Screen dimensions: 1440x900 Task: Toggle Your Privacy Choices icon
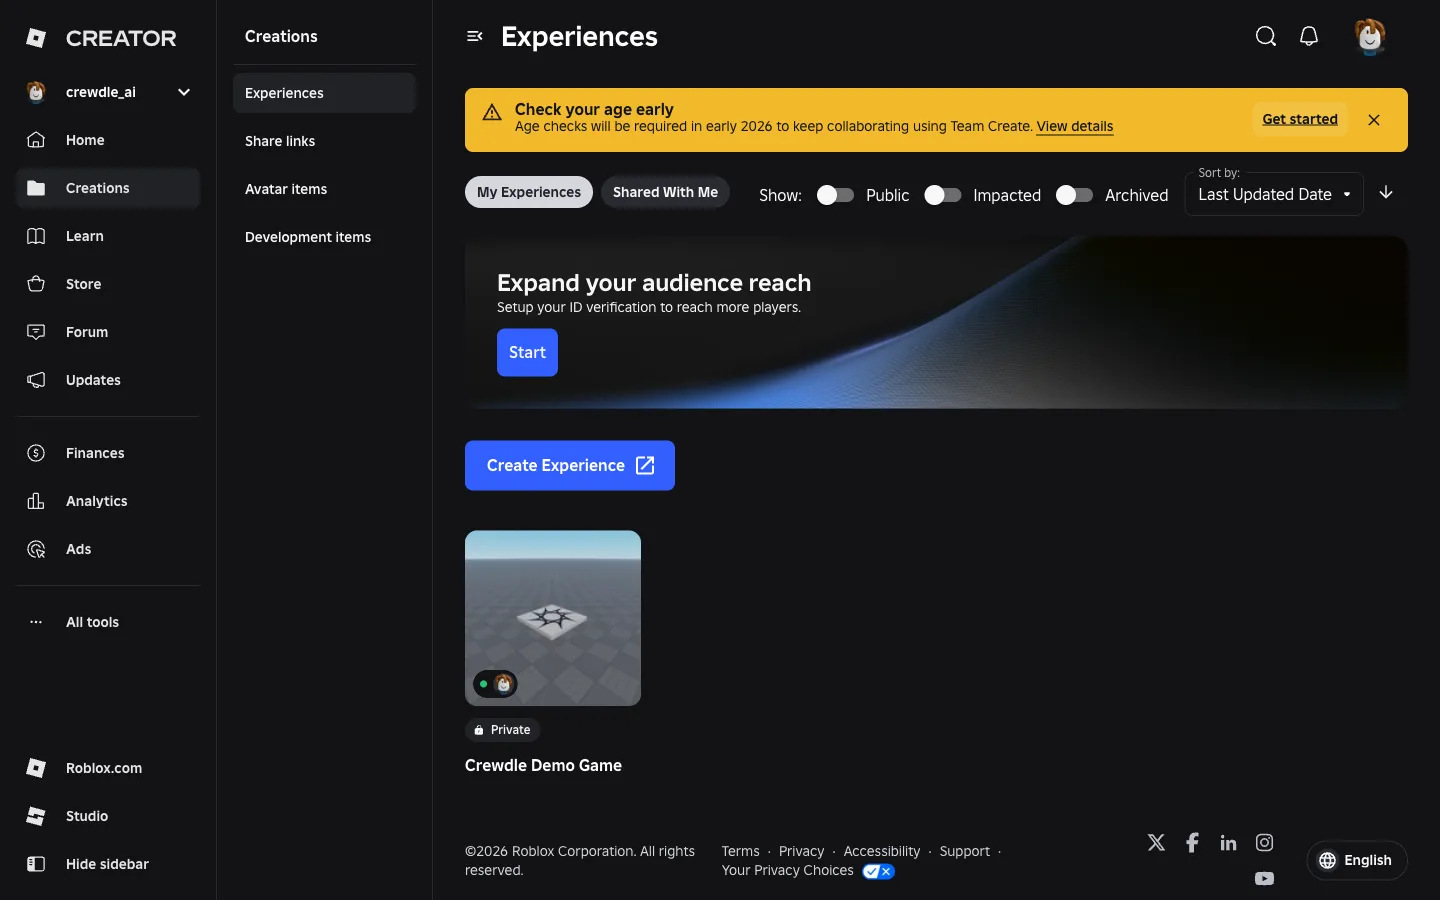tap(878, 871)
